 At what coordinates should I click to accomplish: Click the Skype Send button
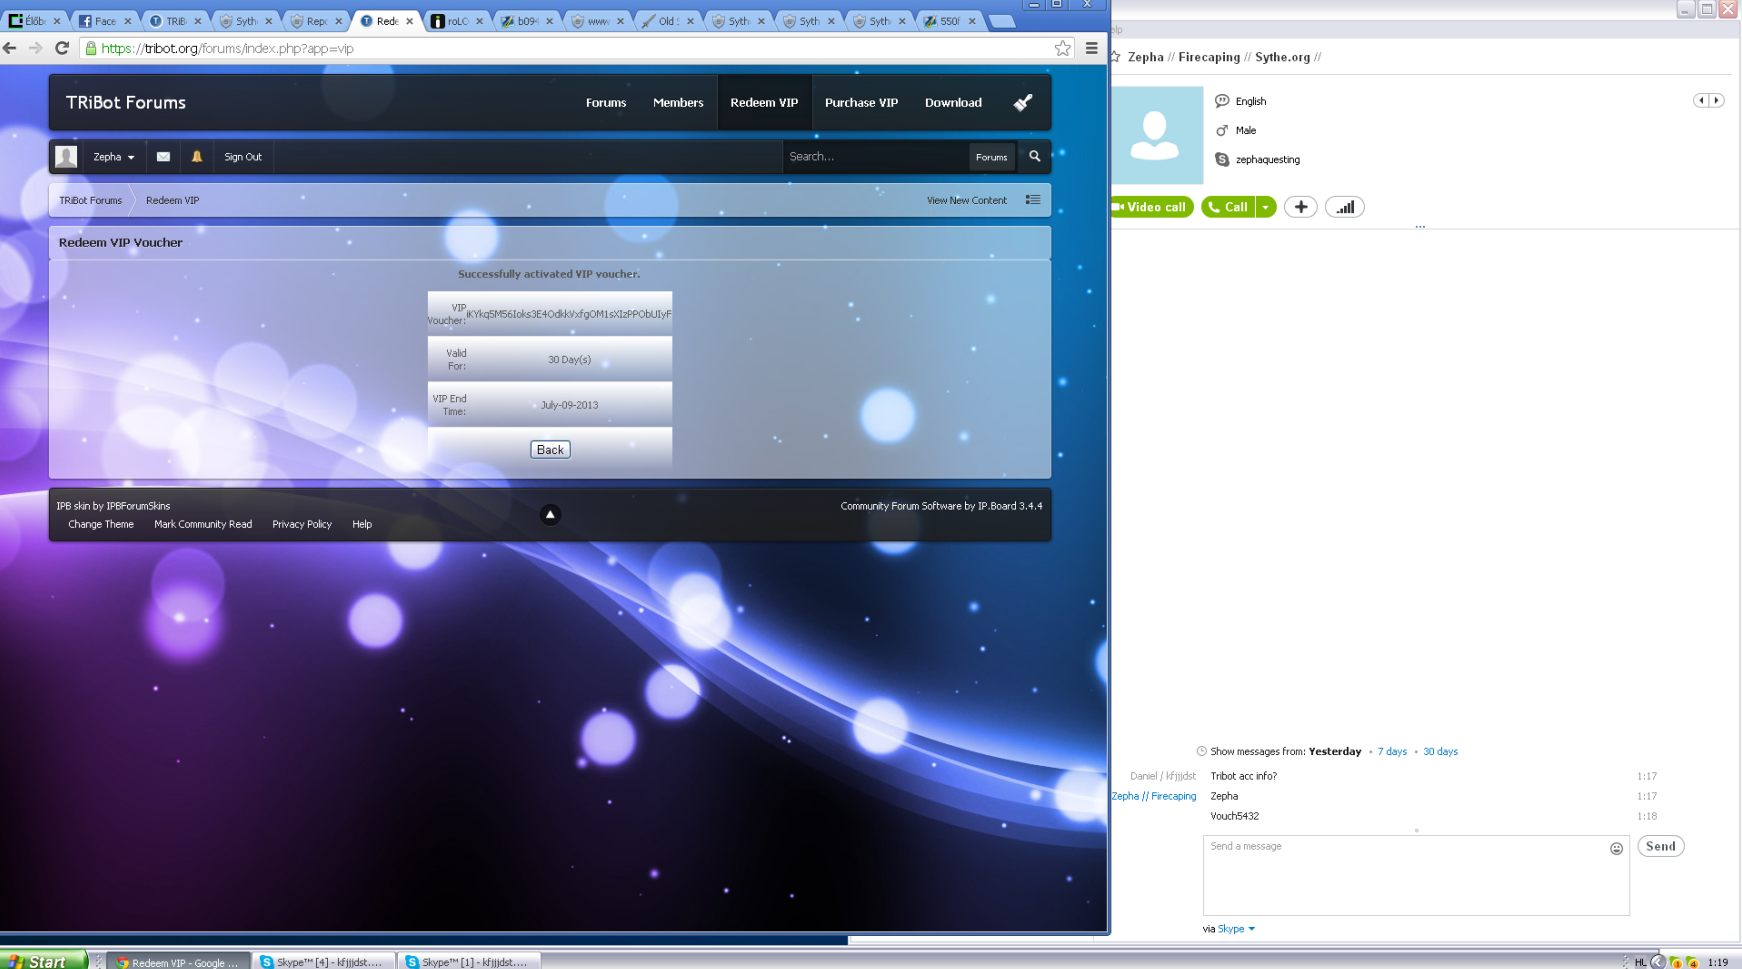click(1661, 846)
